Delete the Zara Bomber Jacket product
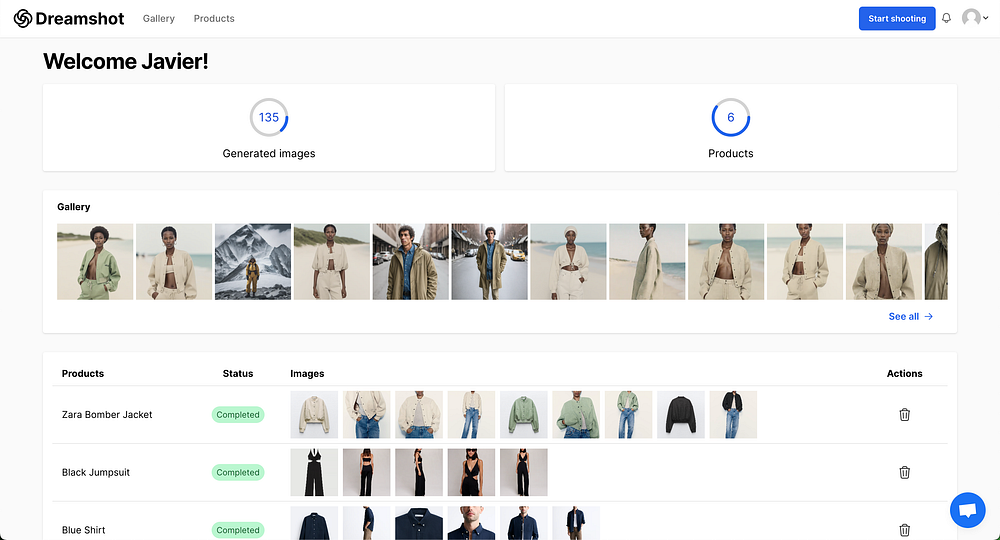This screenshot has width=1000, height=540. coord(904,414)
